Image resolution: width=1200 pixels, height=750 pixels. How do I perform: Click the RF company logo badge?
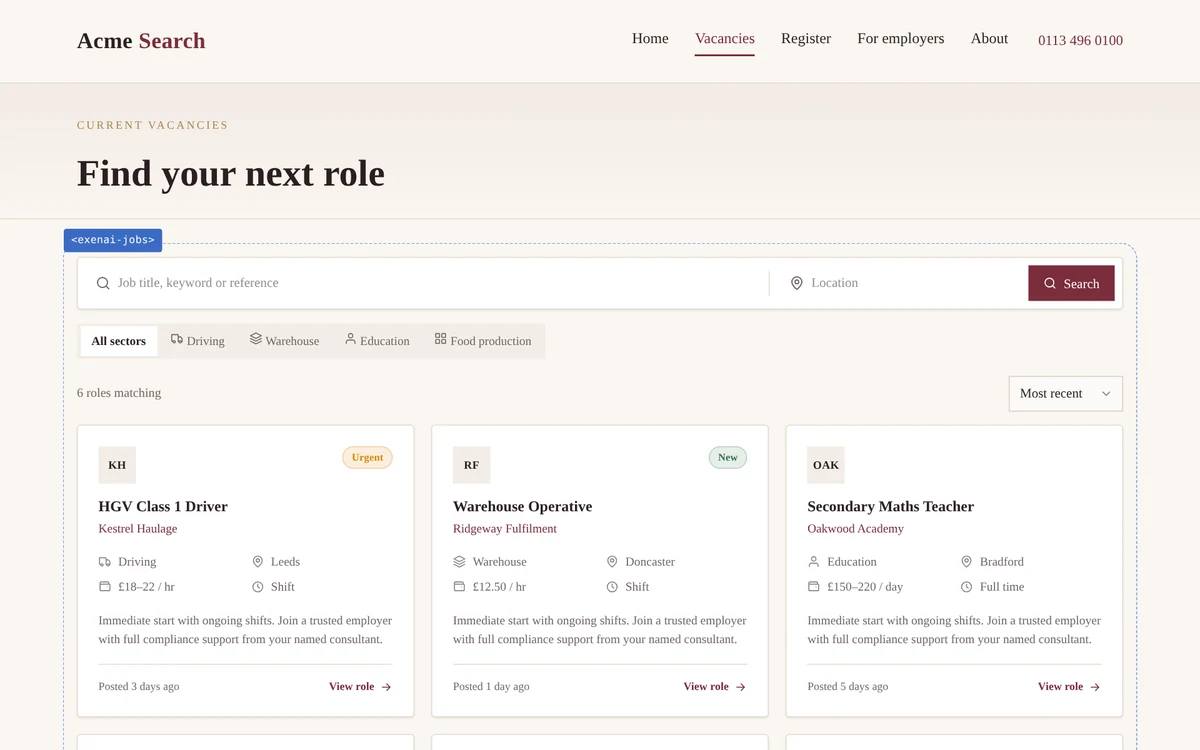pos(471,465)
